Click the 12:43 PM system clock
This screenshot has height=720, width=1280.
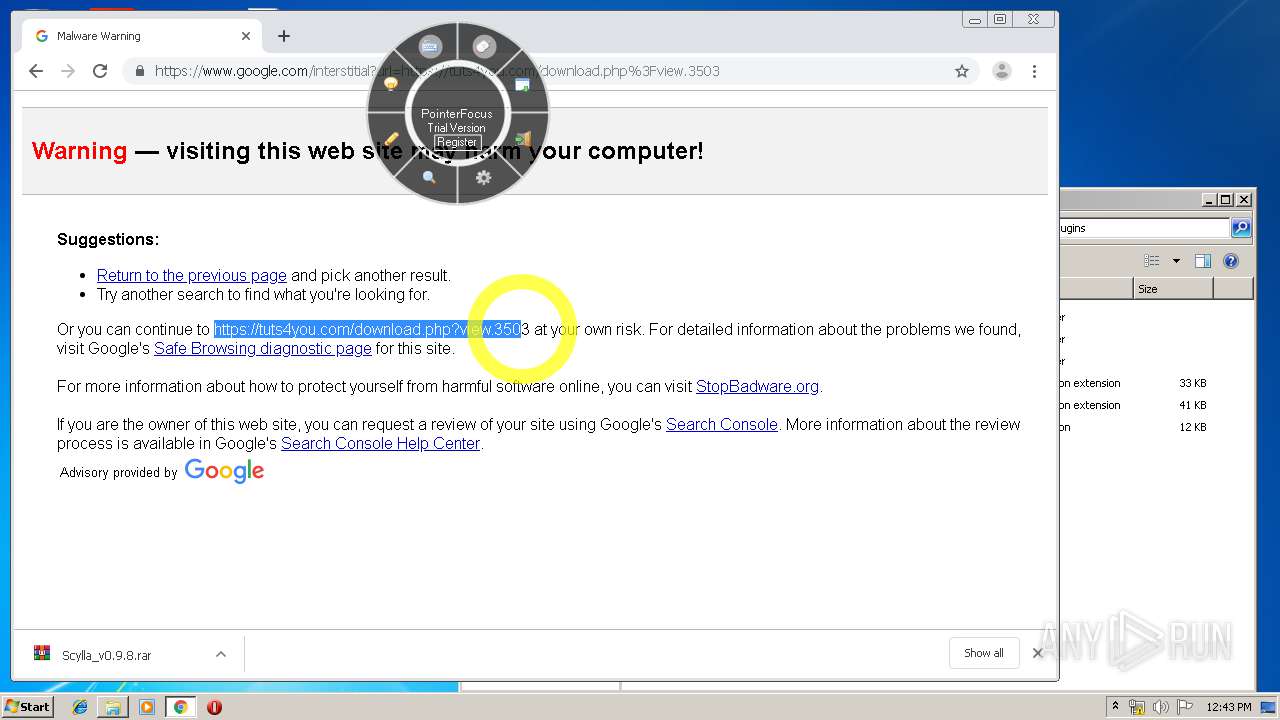1229,707
